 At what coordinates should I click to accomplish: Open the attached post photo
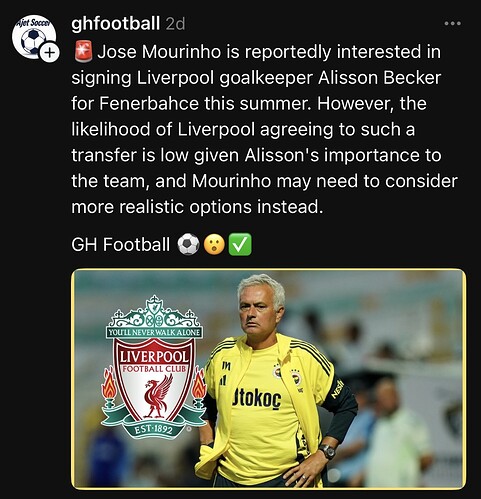[269, 379]
